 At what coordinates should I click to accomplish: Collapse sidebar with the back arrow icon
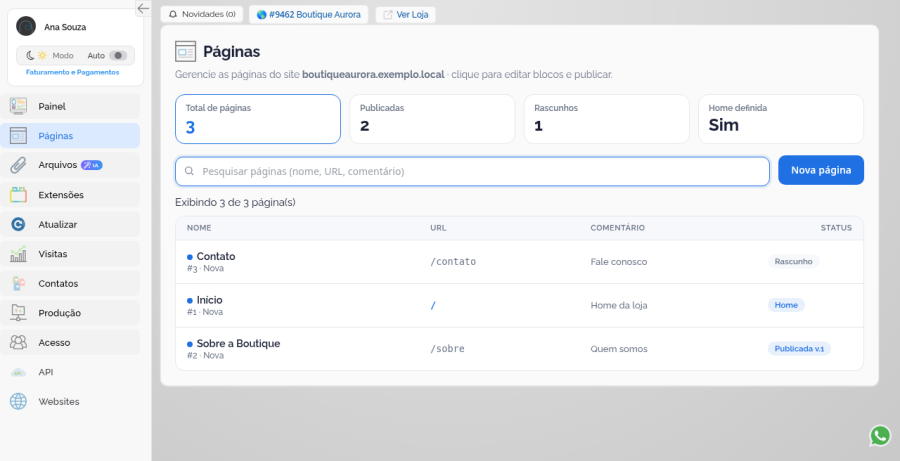pyautogui.click(x=143, y=8)
